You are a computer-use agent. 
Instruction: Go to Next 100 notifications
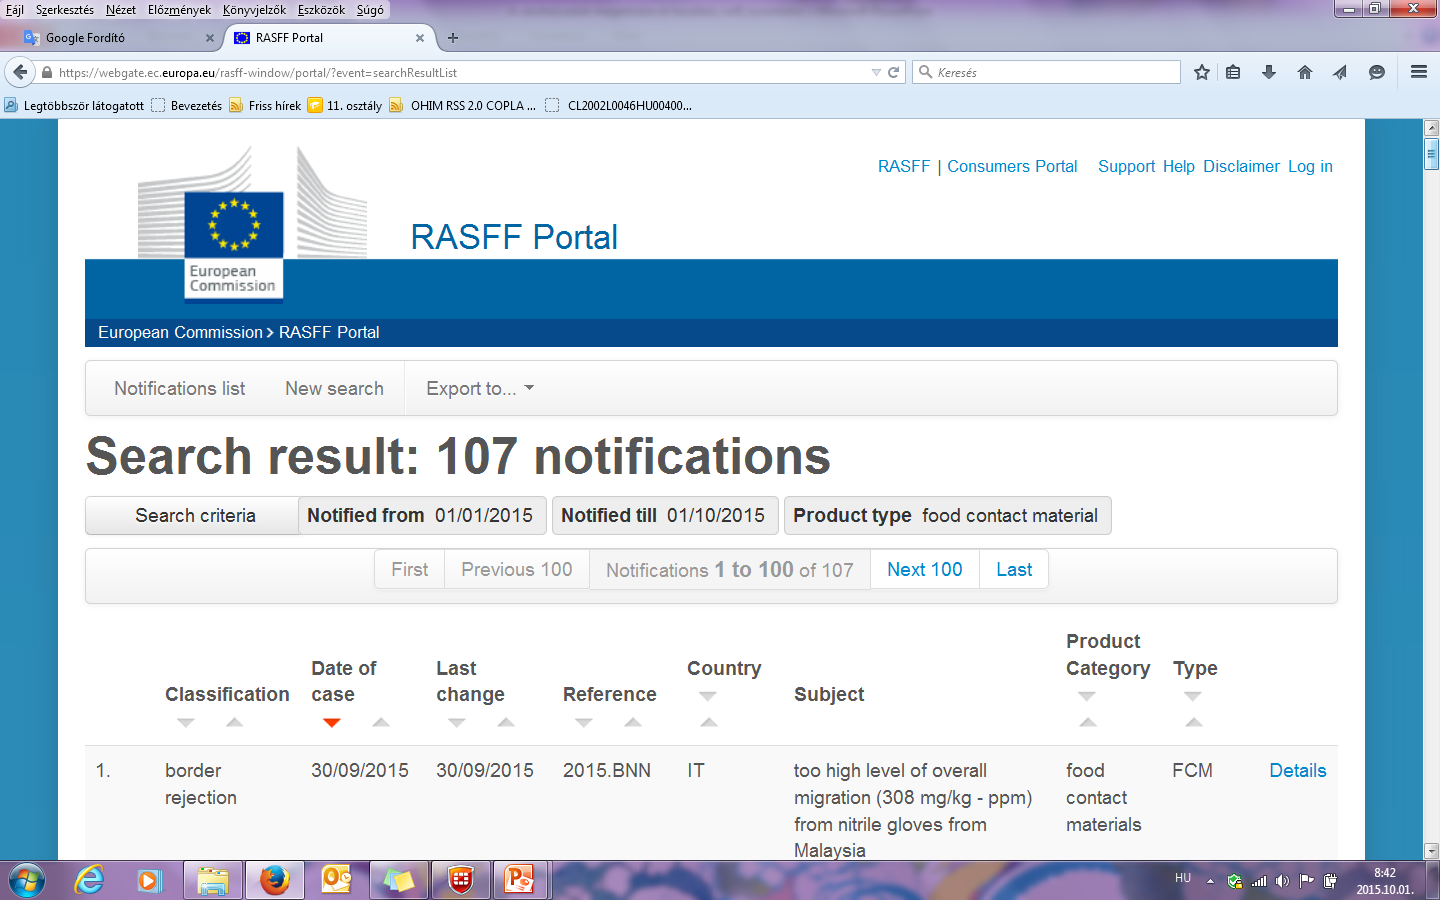(x=925, y=569)
